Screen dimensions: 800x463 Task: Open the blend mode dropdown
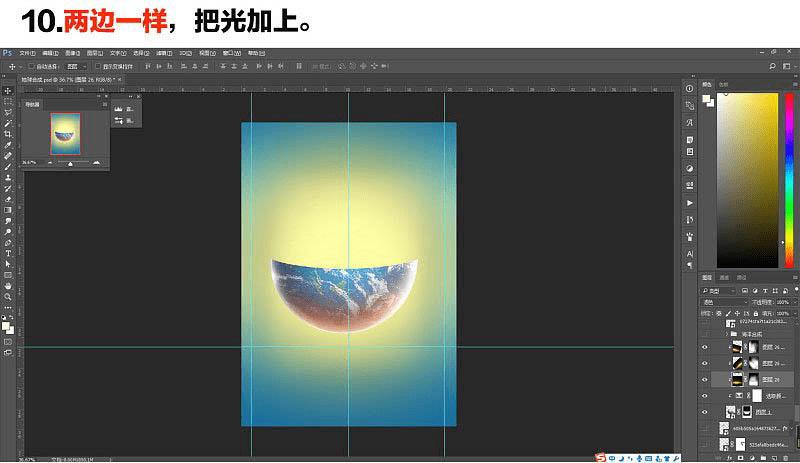point(722,302)
